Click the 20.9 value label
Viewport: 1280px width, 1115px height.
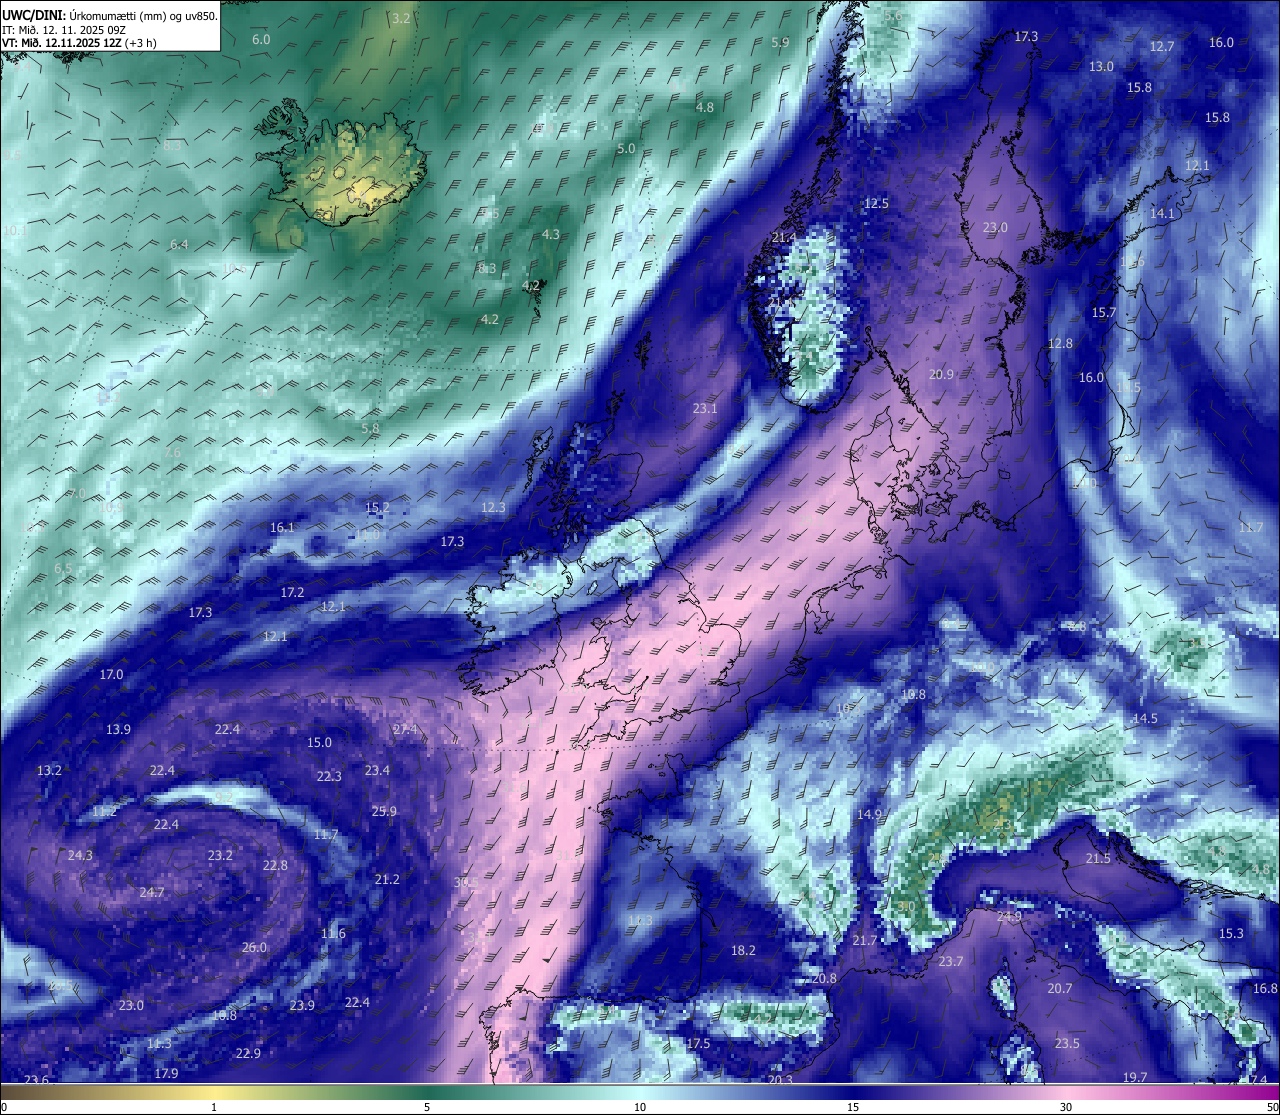point(941,374)
